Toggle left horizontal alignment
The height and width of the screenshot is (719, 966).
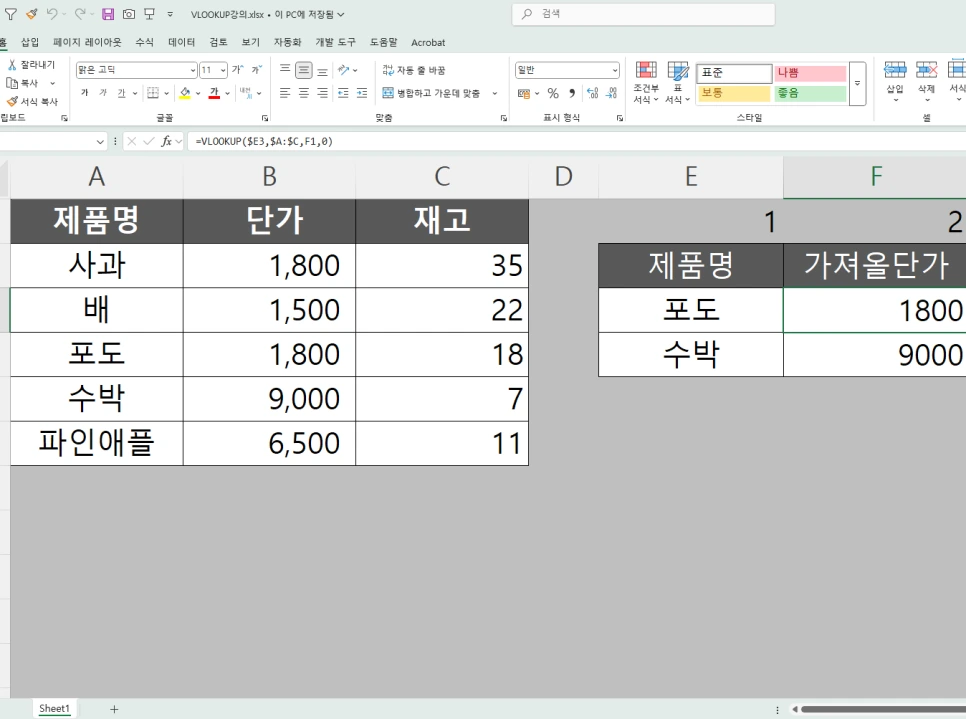click(285, 92)
